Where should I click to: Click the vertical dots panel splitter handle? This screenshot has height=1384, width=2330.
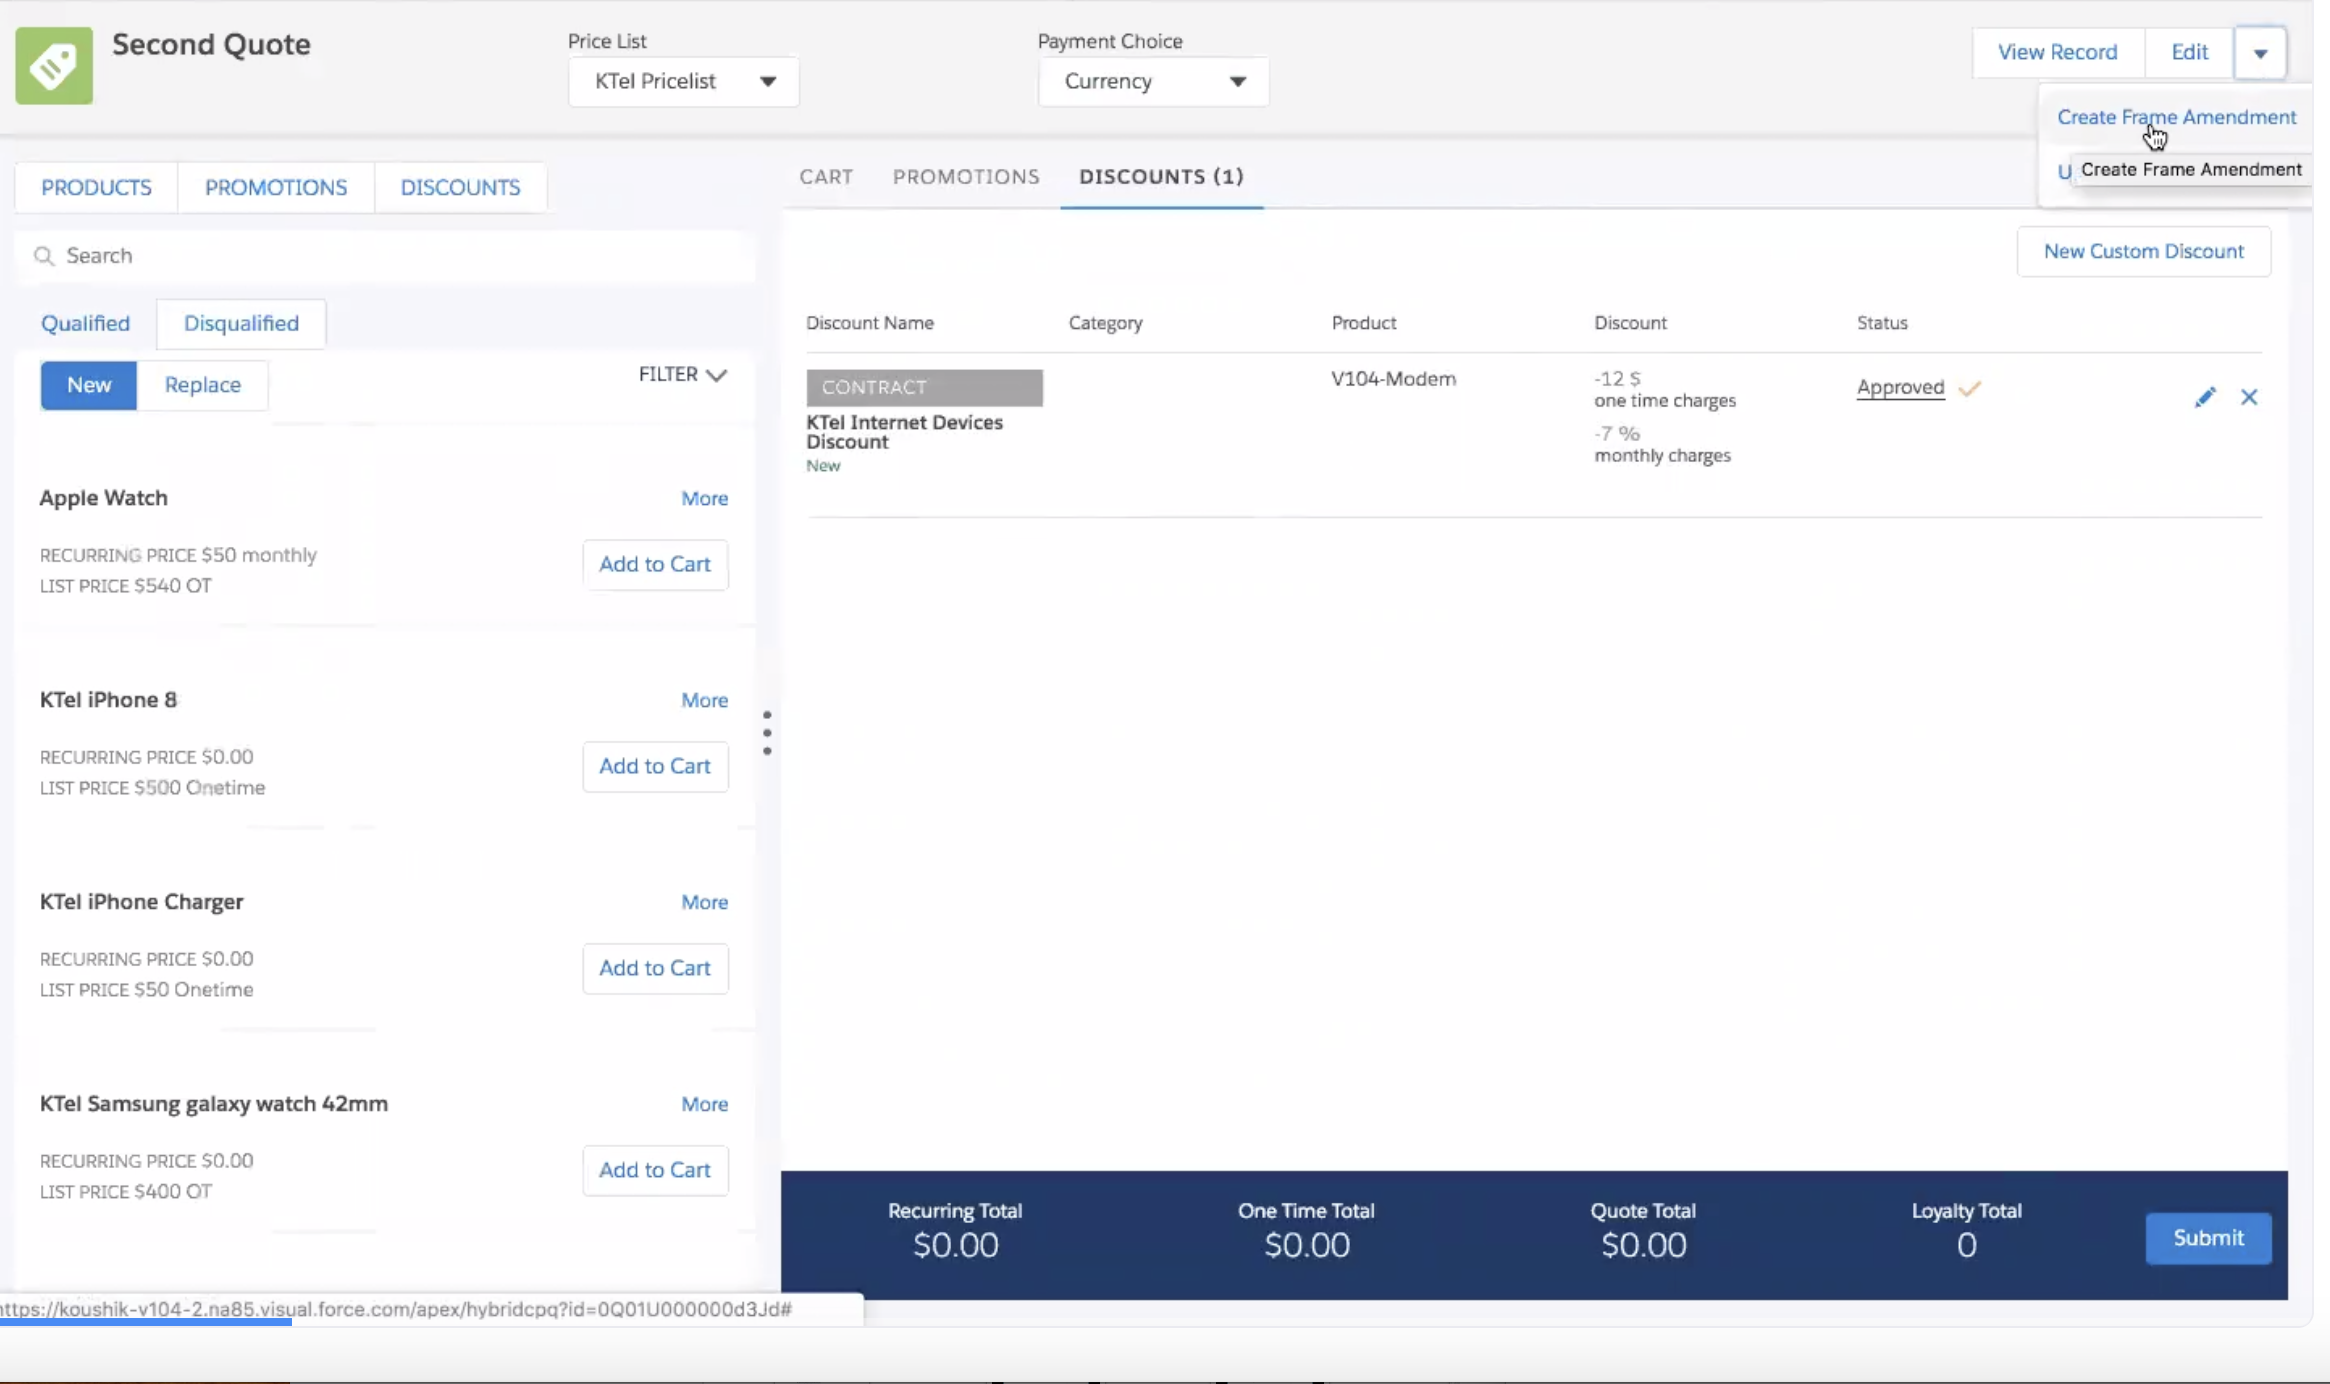(767, 733)
